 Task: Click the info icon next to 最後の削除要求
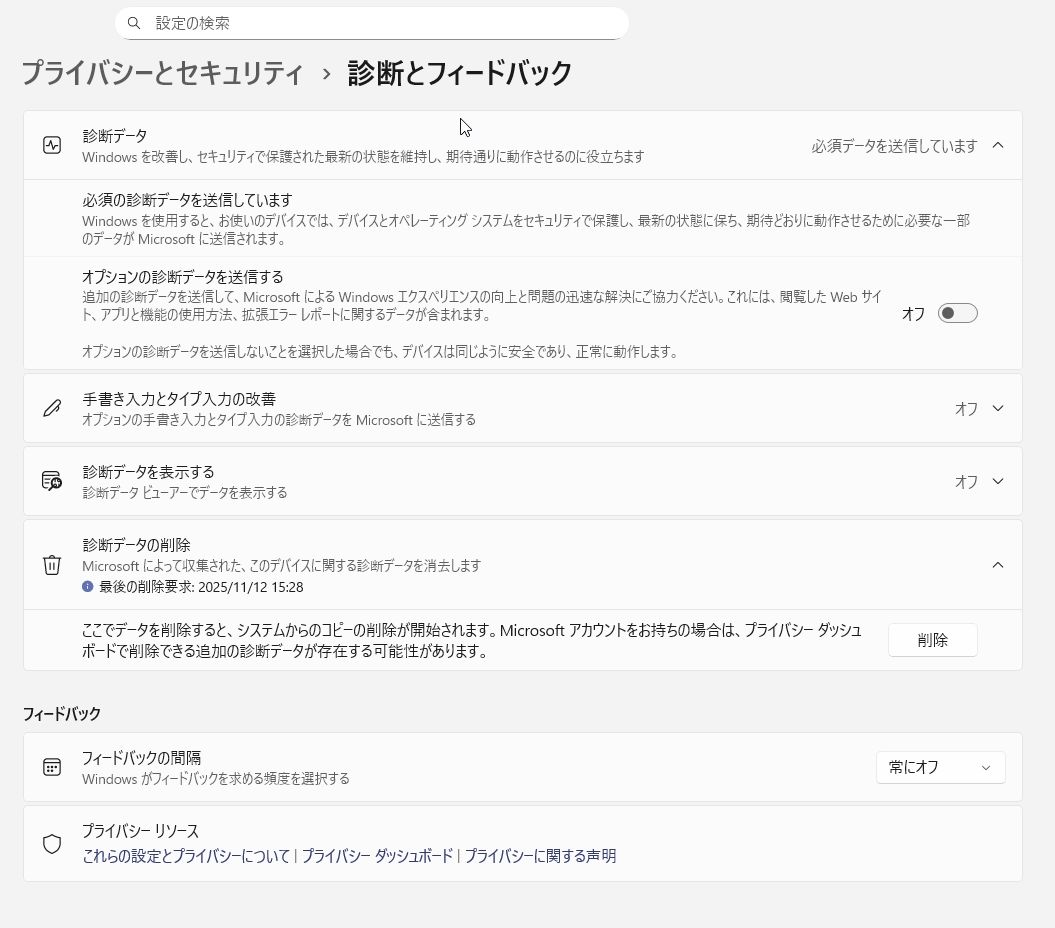pyautogui.click(x=88, y=587)
